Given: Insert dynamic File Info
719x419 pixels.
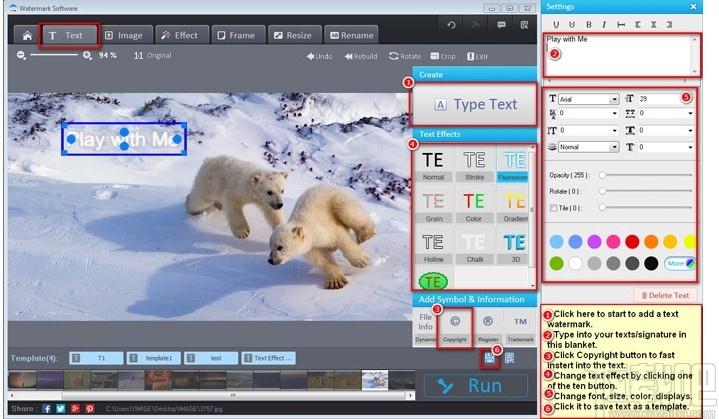Looking at the screenshot, I should coord(425,328).
